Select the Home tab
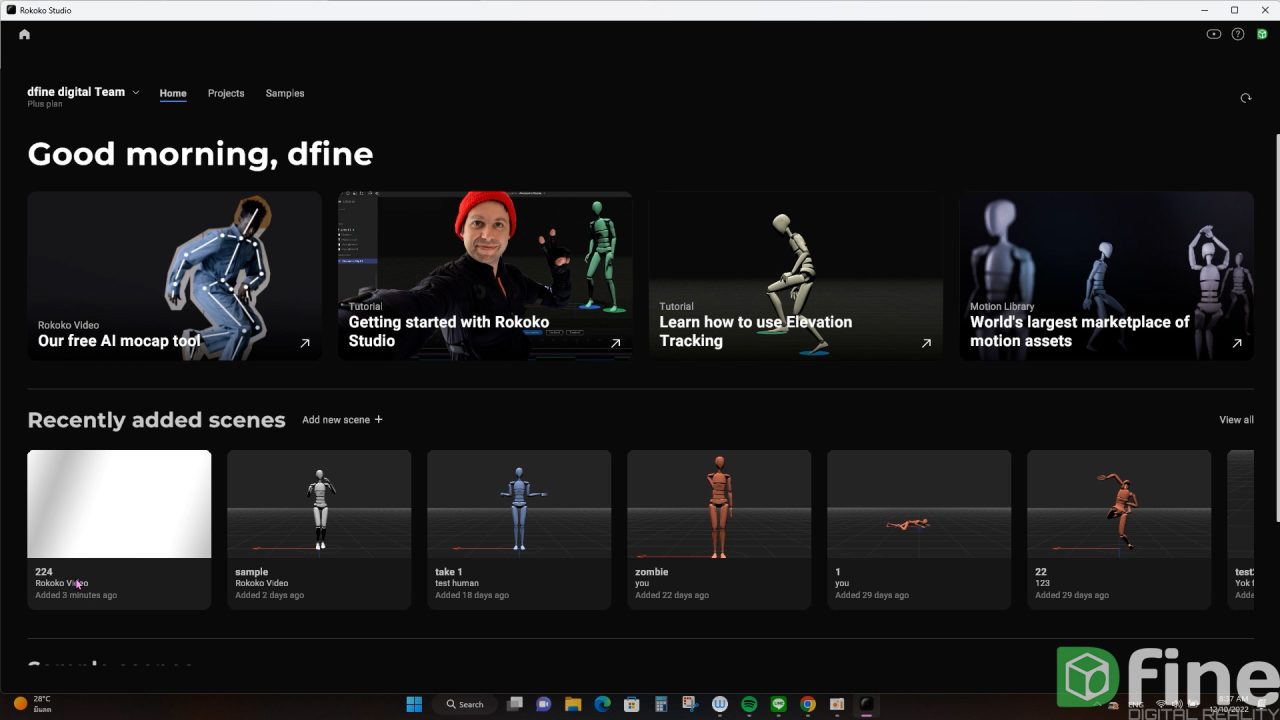Image resolution: width=1280 pixels, height=720 pixels. 173,93
